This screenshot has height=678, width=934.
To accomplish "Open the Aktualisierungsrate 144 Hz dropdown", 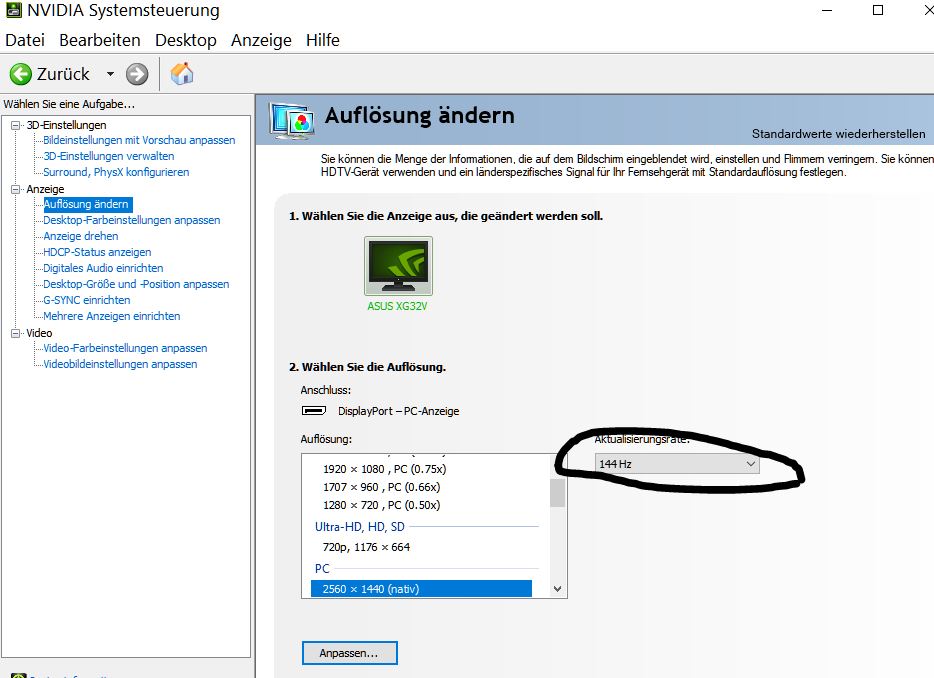I will [677, 464].
